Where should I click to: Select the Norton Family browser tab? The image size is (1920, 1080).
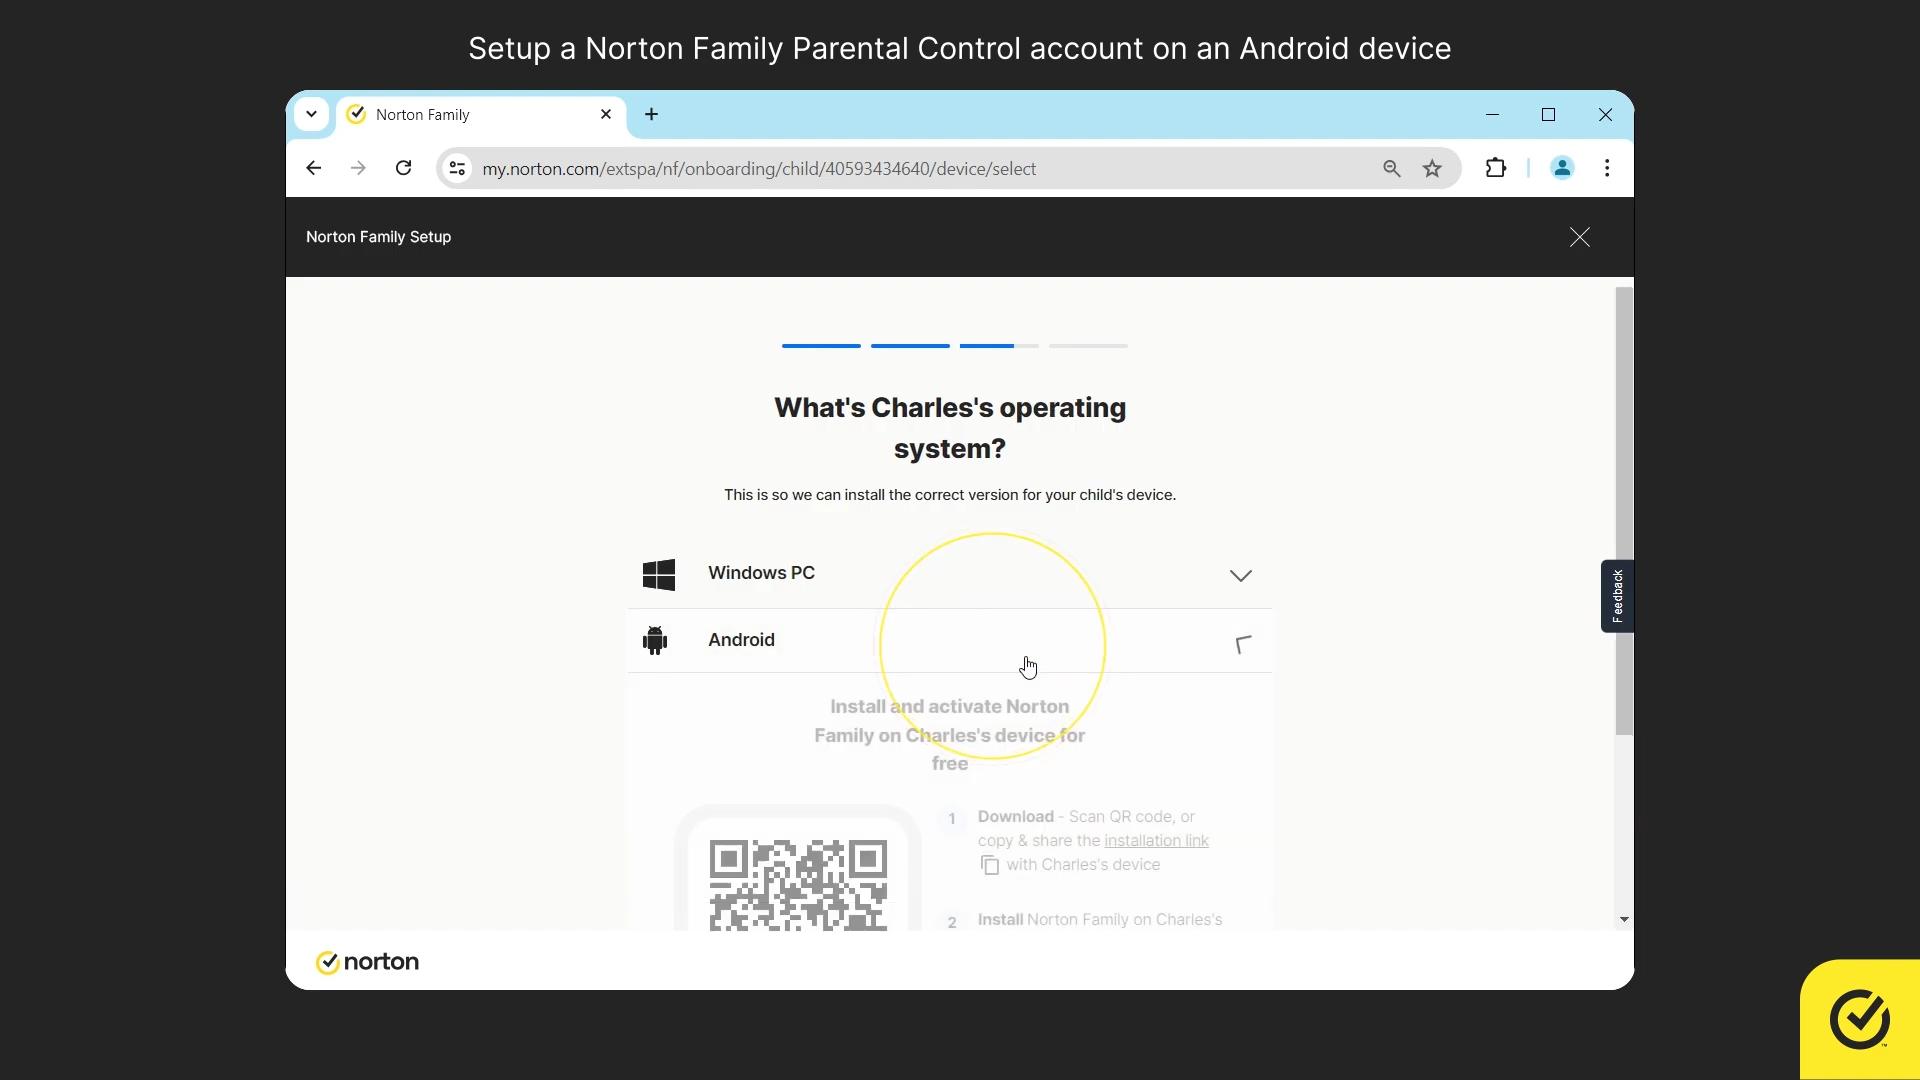[x=480, y=115]
